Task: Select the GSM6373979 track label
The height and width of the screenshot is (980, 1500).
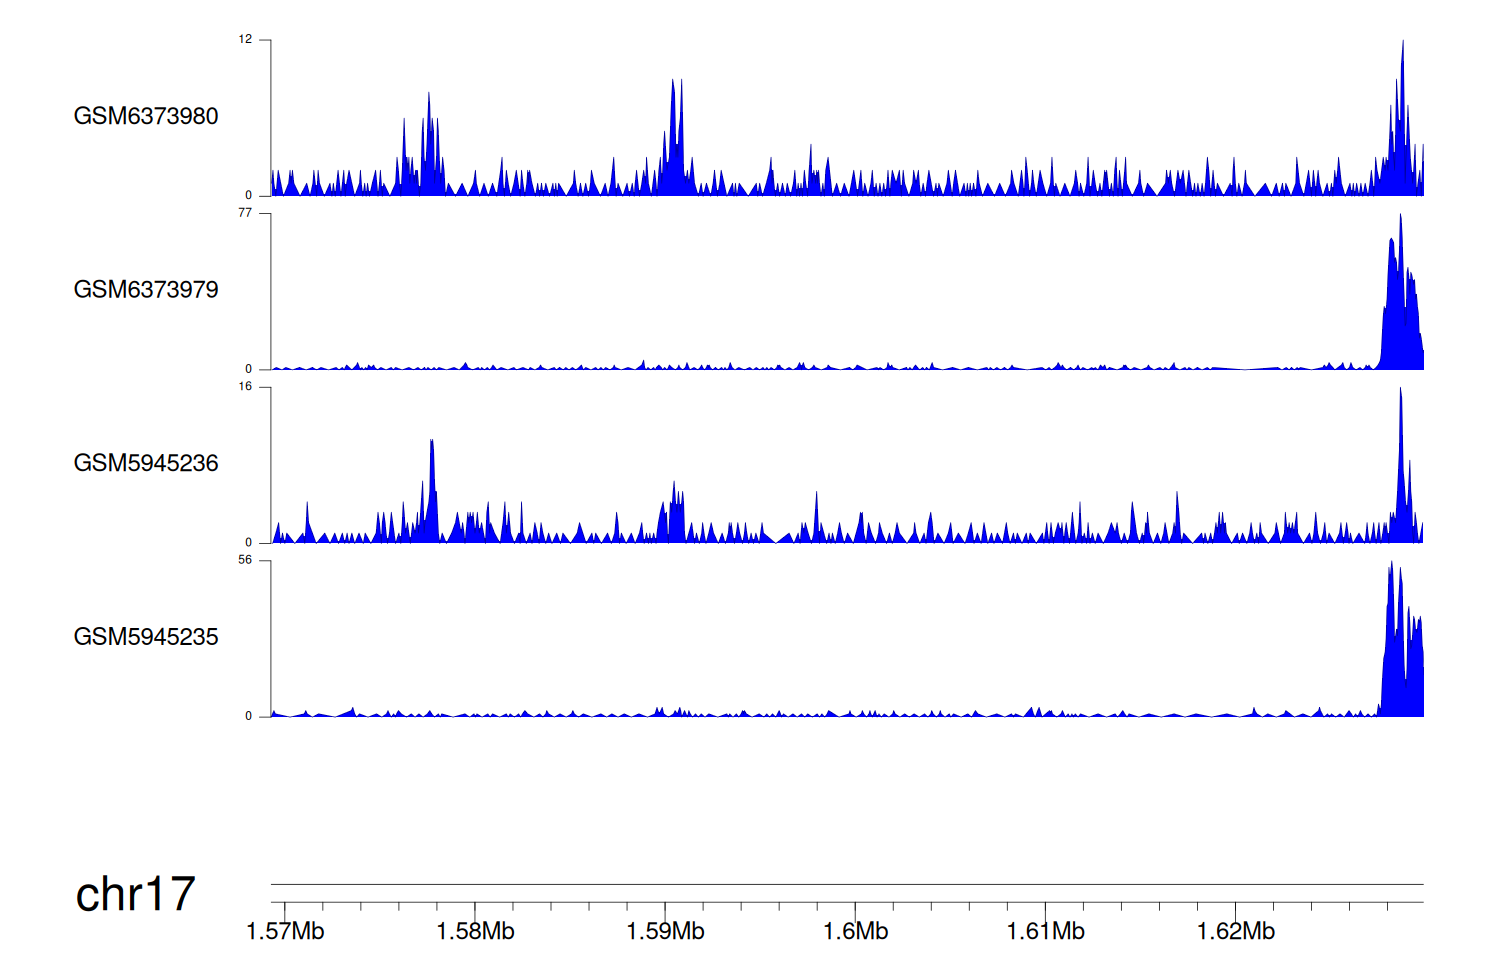Action: click(146, 290)
